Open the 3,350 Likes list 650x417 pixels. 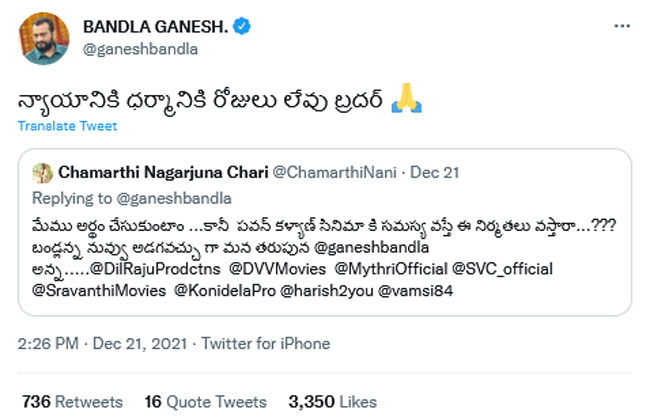pos(331,401)
